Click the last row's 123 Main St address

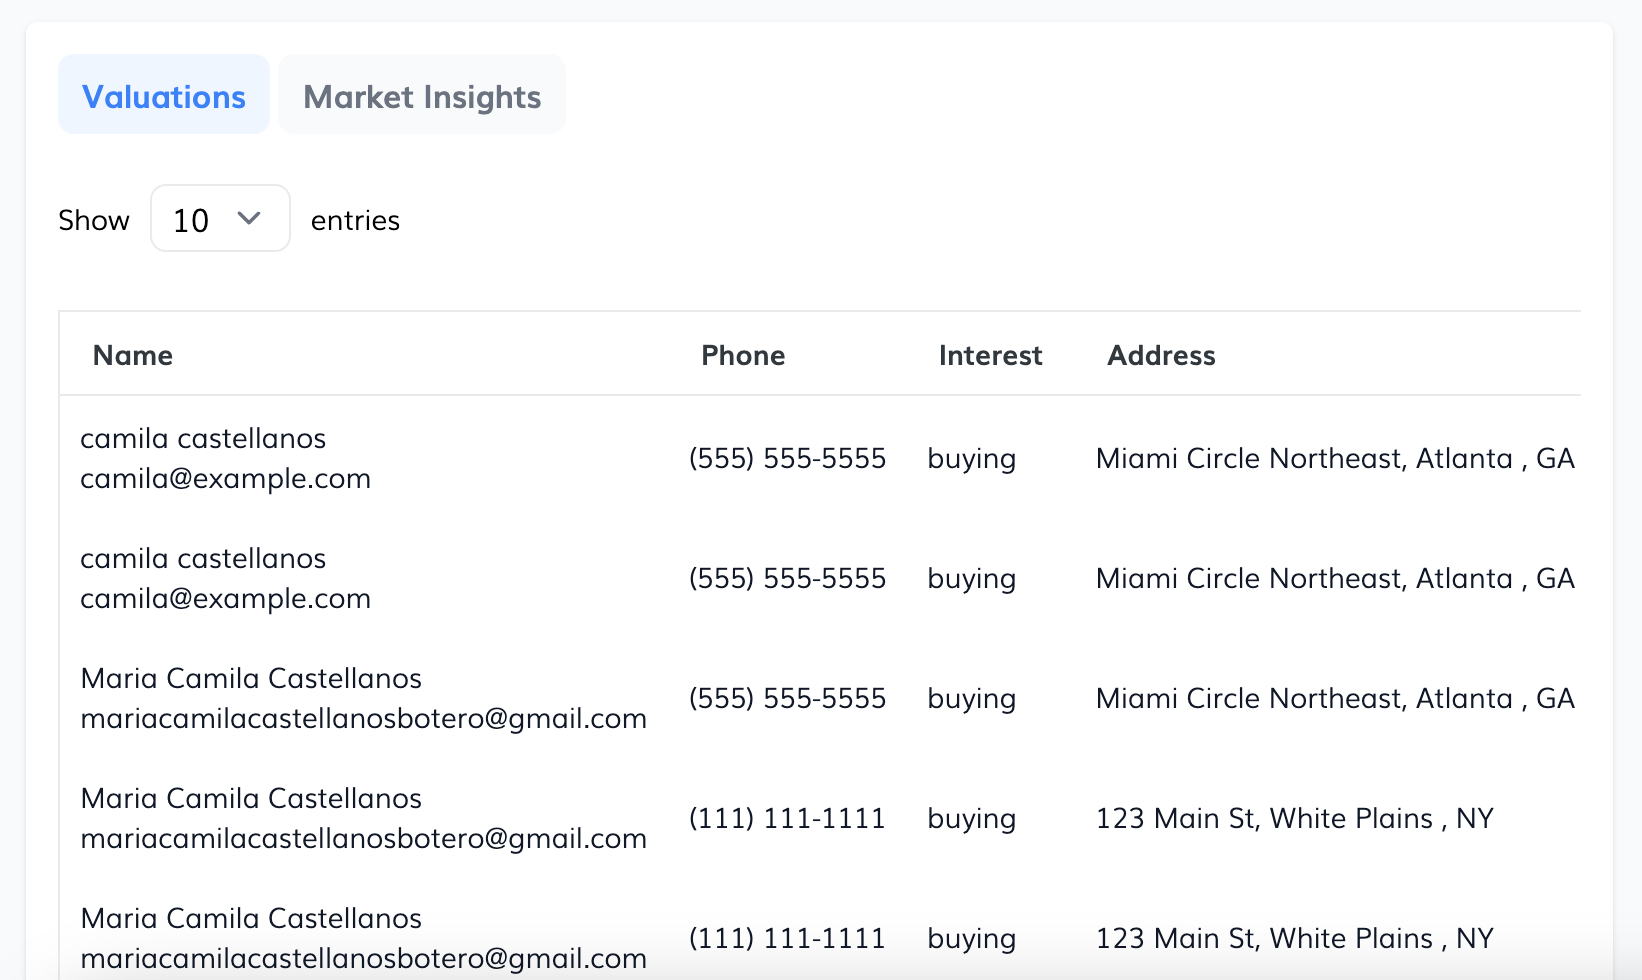(x=1294, y=938)
